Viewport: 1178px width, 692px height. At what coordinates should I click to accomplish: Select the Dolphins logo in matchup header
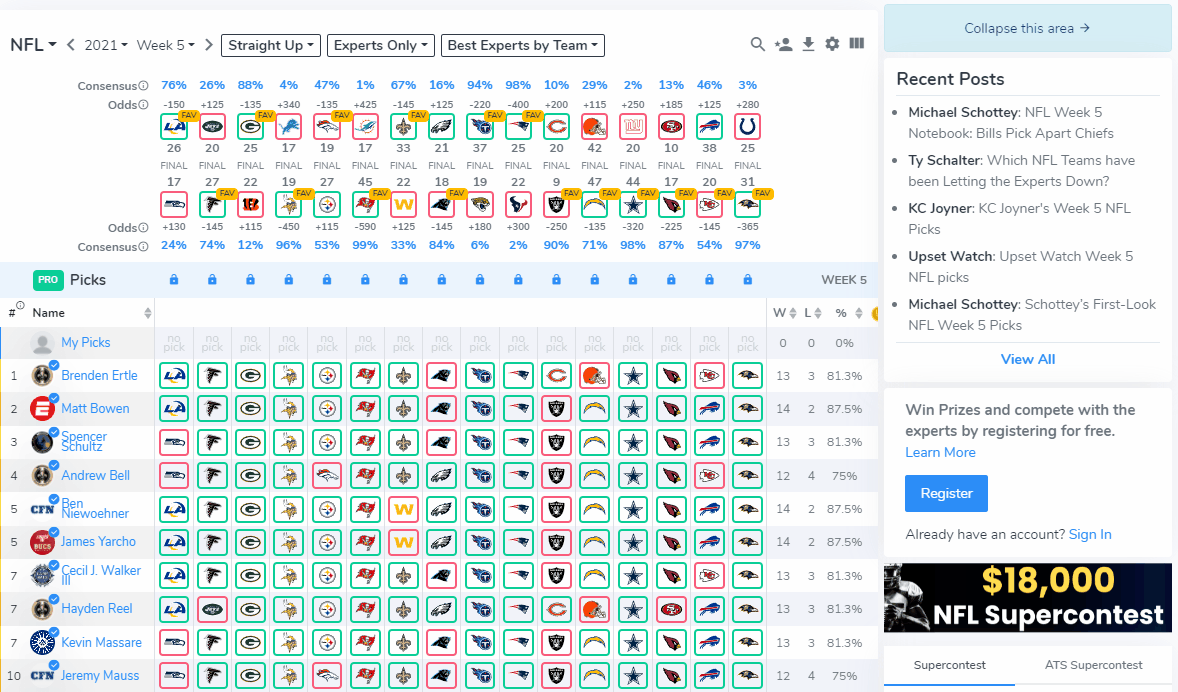[x=365, y=126]
